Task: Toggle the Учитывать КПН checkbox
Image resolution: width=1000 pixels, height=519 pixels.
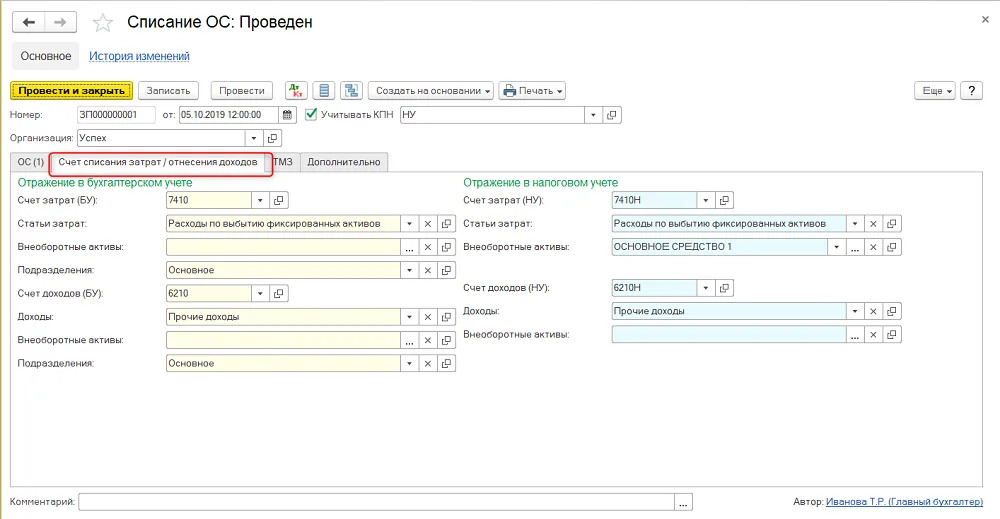Action: 311,115
